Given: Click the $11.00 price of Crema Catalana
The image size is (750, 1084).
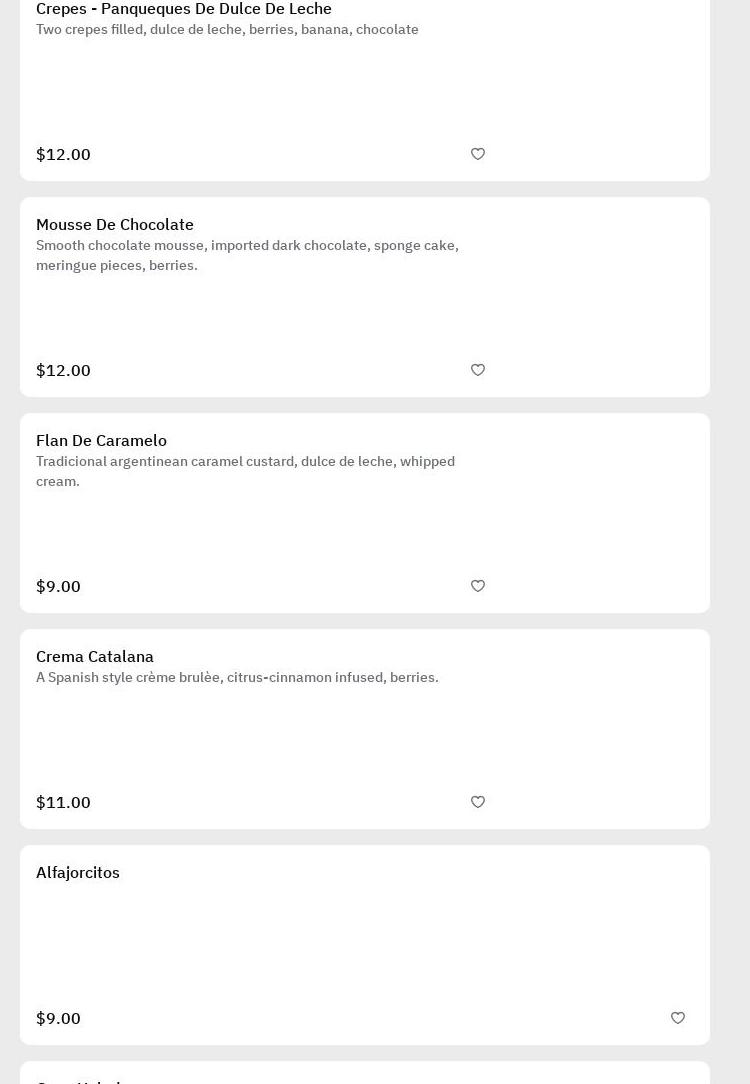Looking at the screenshot, I should [63, 802].
